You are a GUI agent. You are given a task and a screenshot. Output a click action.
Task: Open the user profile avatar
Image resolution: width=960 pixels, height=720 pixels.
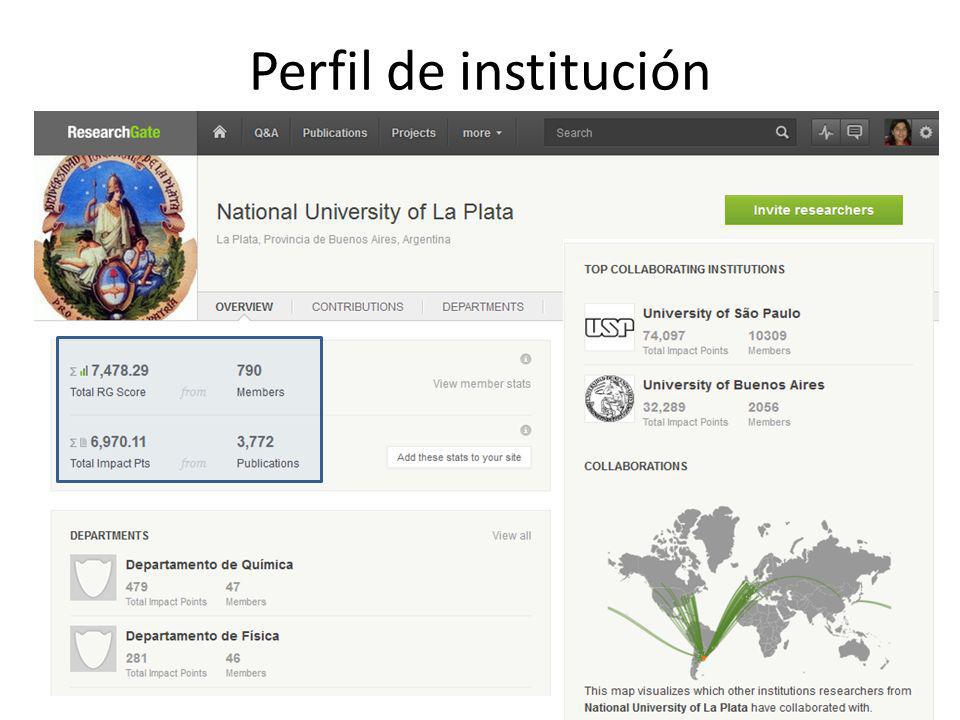point(898,132)
